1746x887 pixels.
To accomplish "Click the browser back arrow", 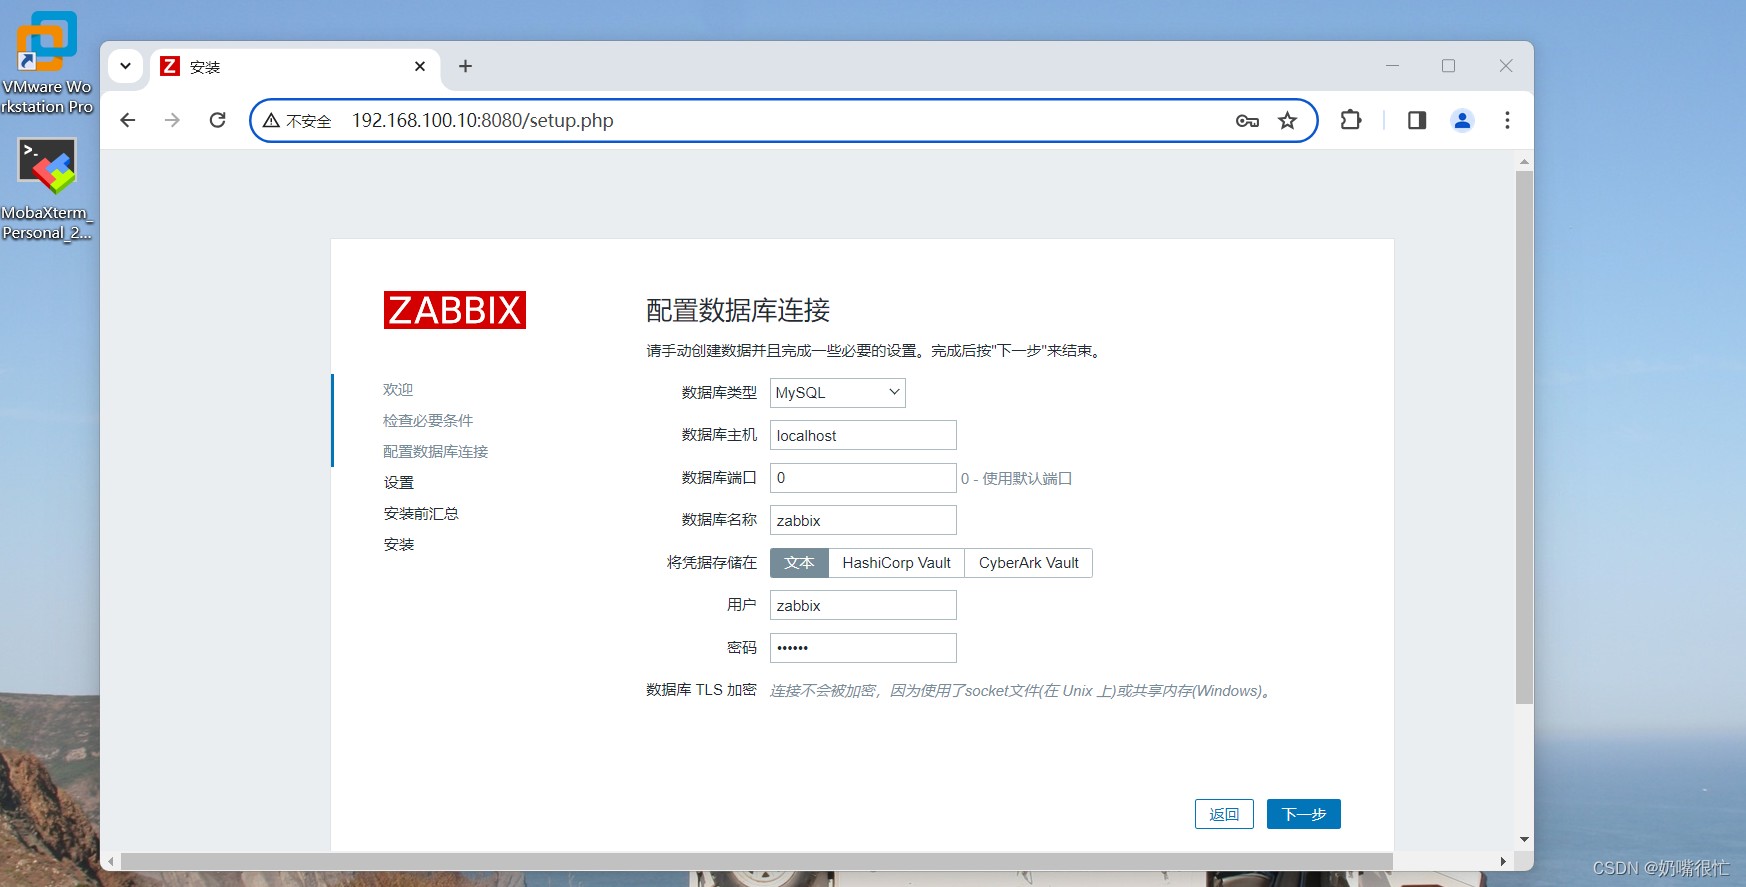I will [x=128, y=120].
